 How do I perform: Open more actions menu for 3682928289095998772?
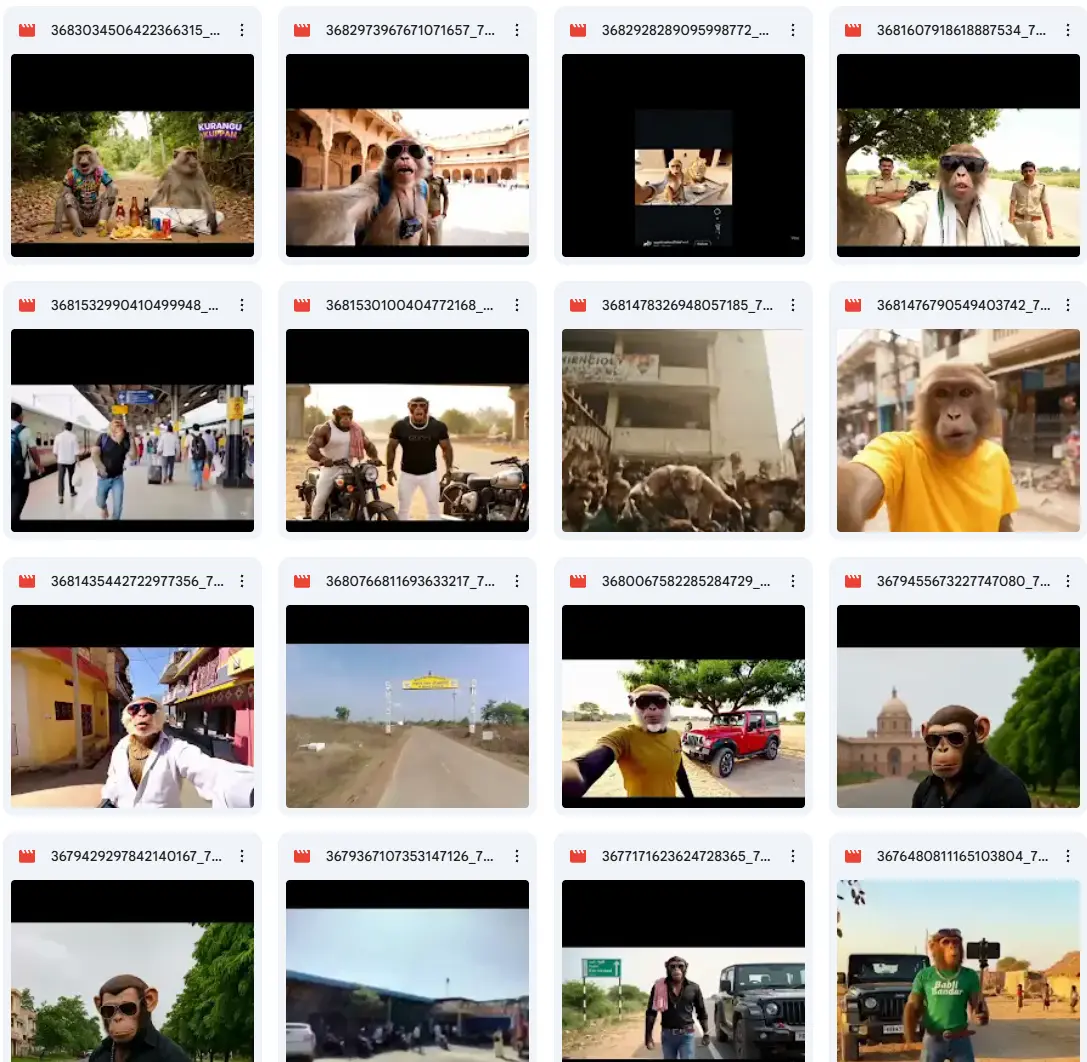point(793,30)
